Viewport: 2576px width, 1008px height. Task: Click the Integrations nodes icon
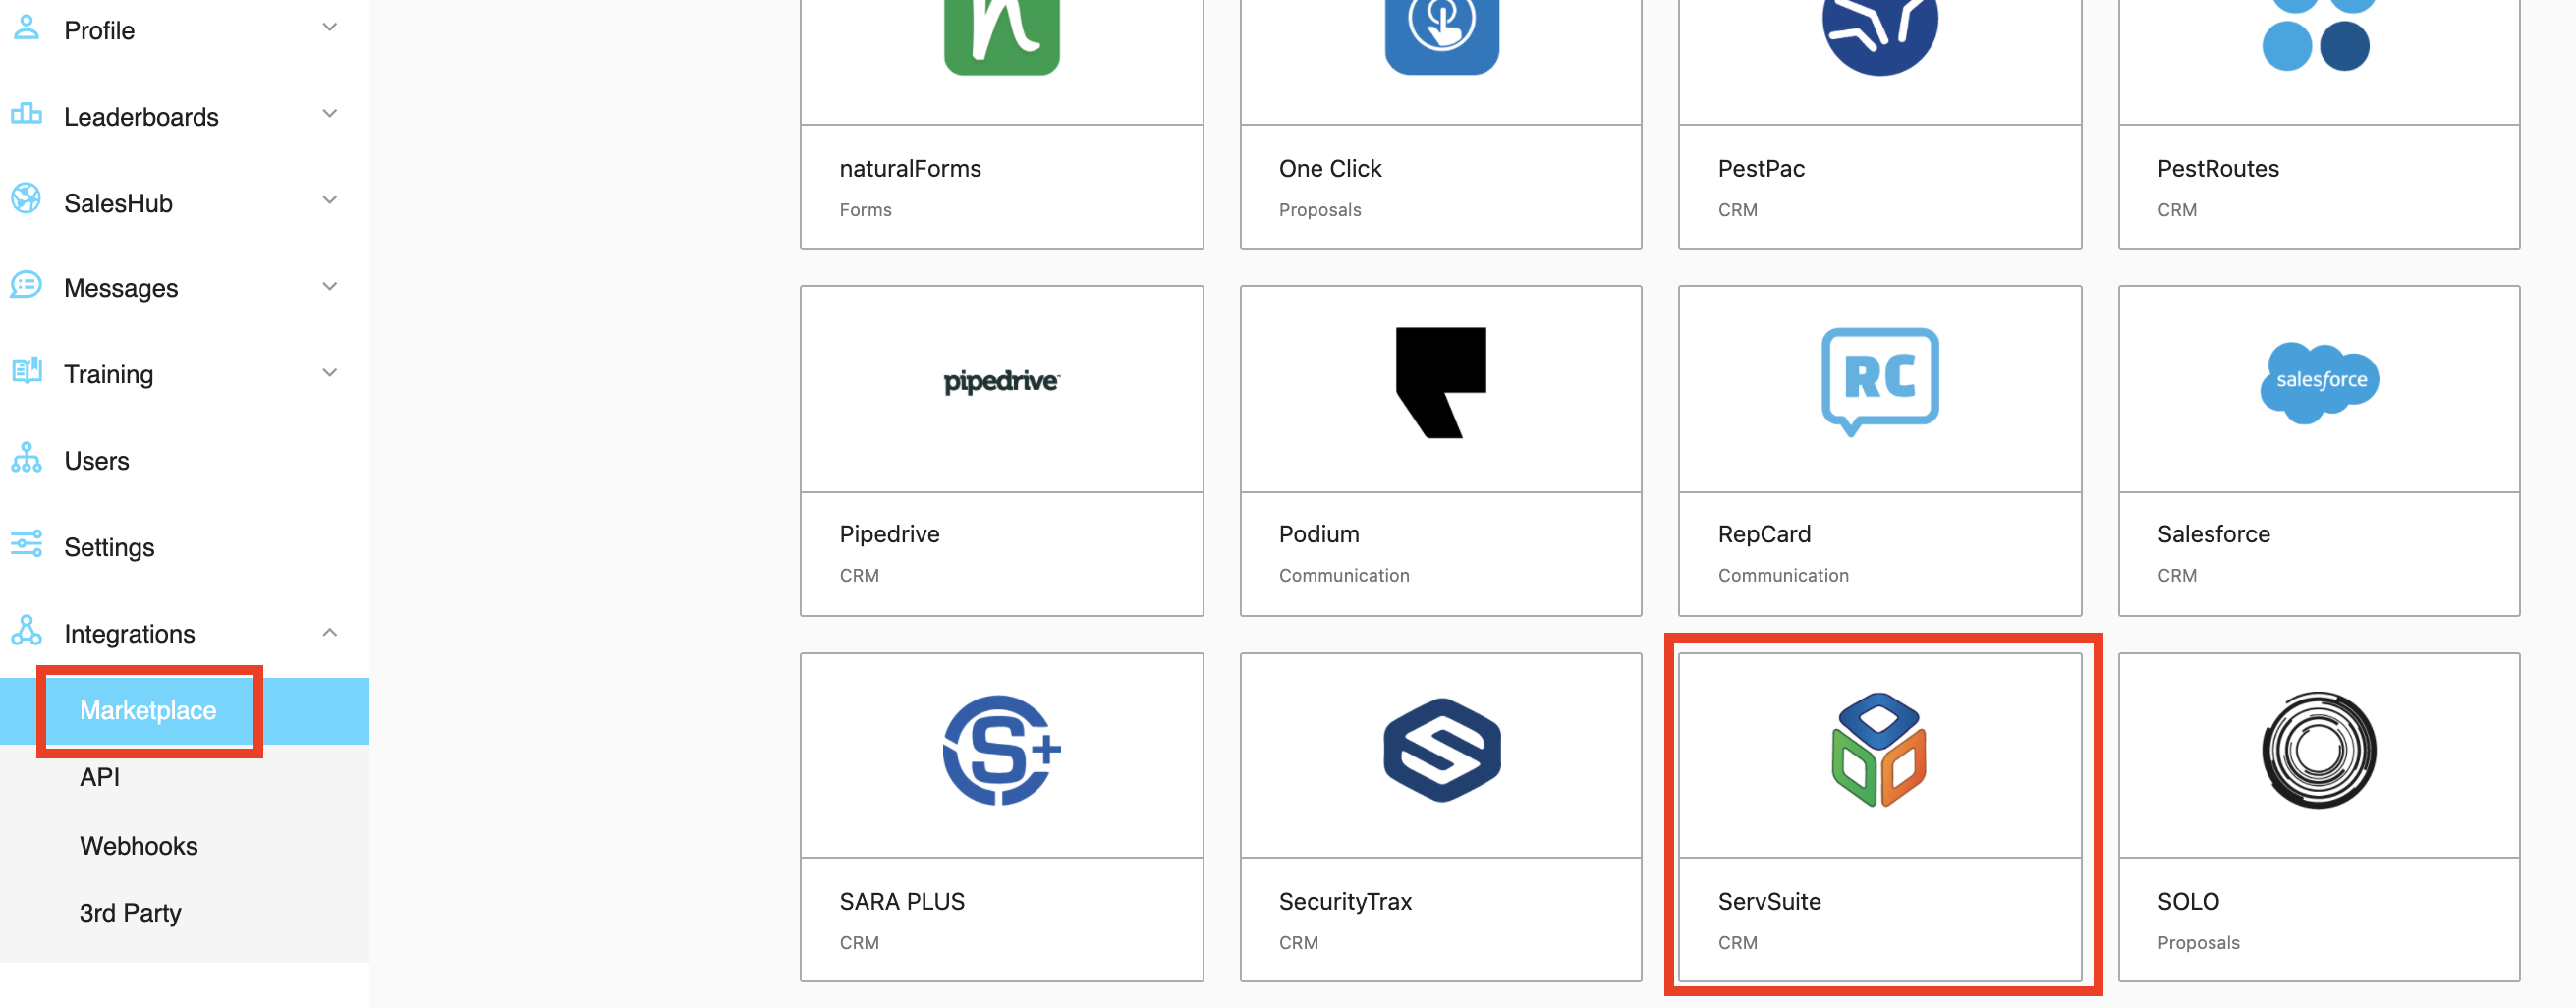tap(26, 631)
